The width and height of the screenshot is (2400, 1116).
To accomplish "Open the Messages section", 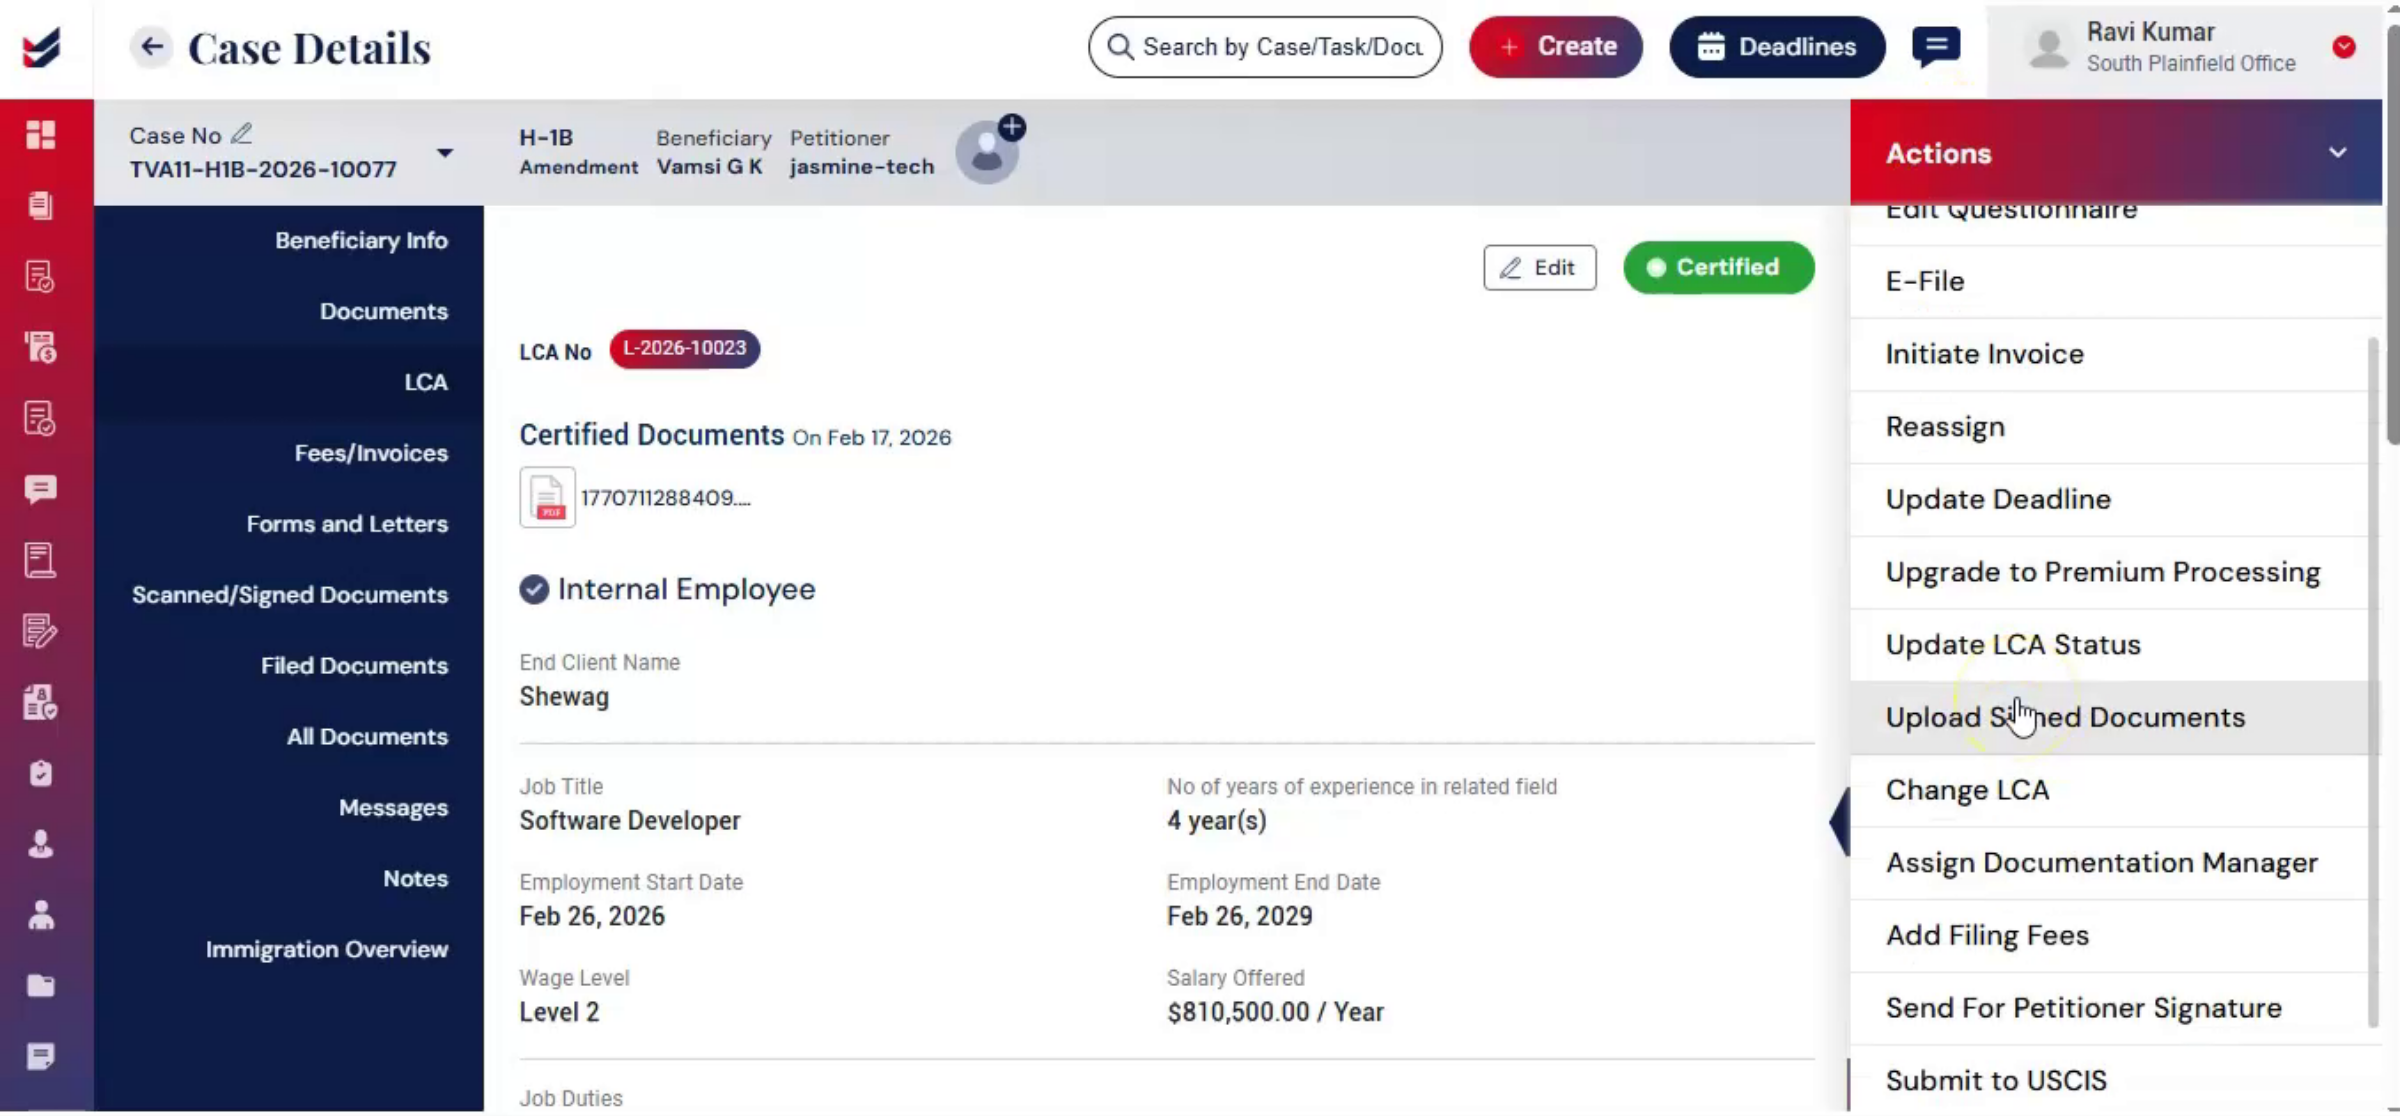I will (x=393, y=808).
